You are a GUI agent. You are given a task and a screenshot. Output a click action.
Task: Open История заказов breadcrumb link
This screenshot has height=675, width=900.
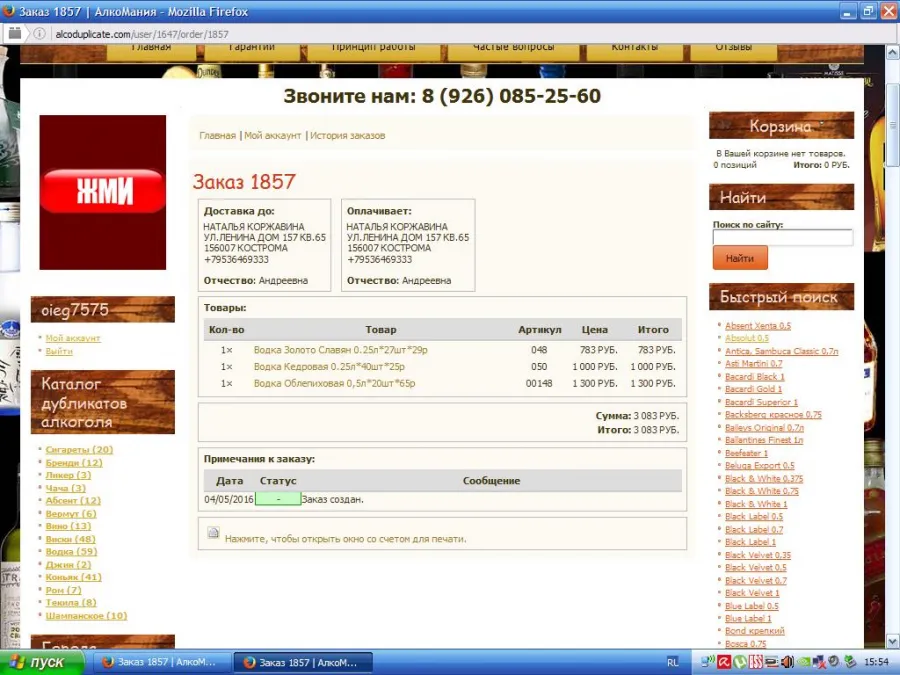(x=347, y=135)
